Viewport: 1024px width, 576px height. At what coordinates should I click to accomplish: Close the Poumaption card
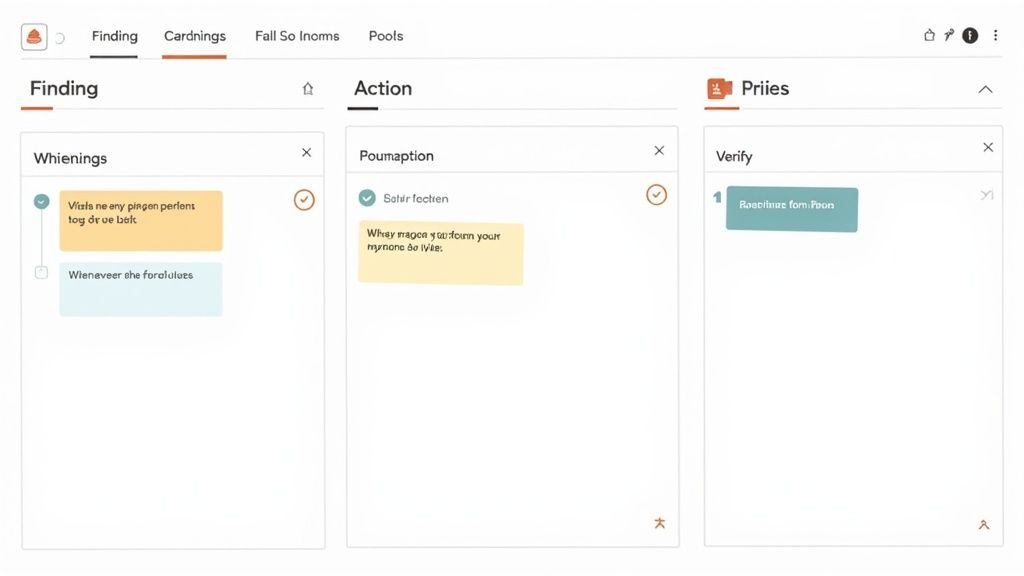(x=659, y=150)
